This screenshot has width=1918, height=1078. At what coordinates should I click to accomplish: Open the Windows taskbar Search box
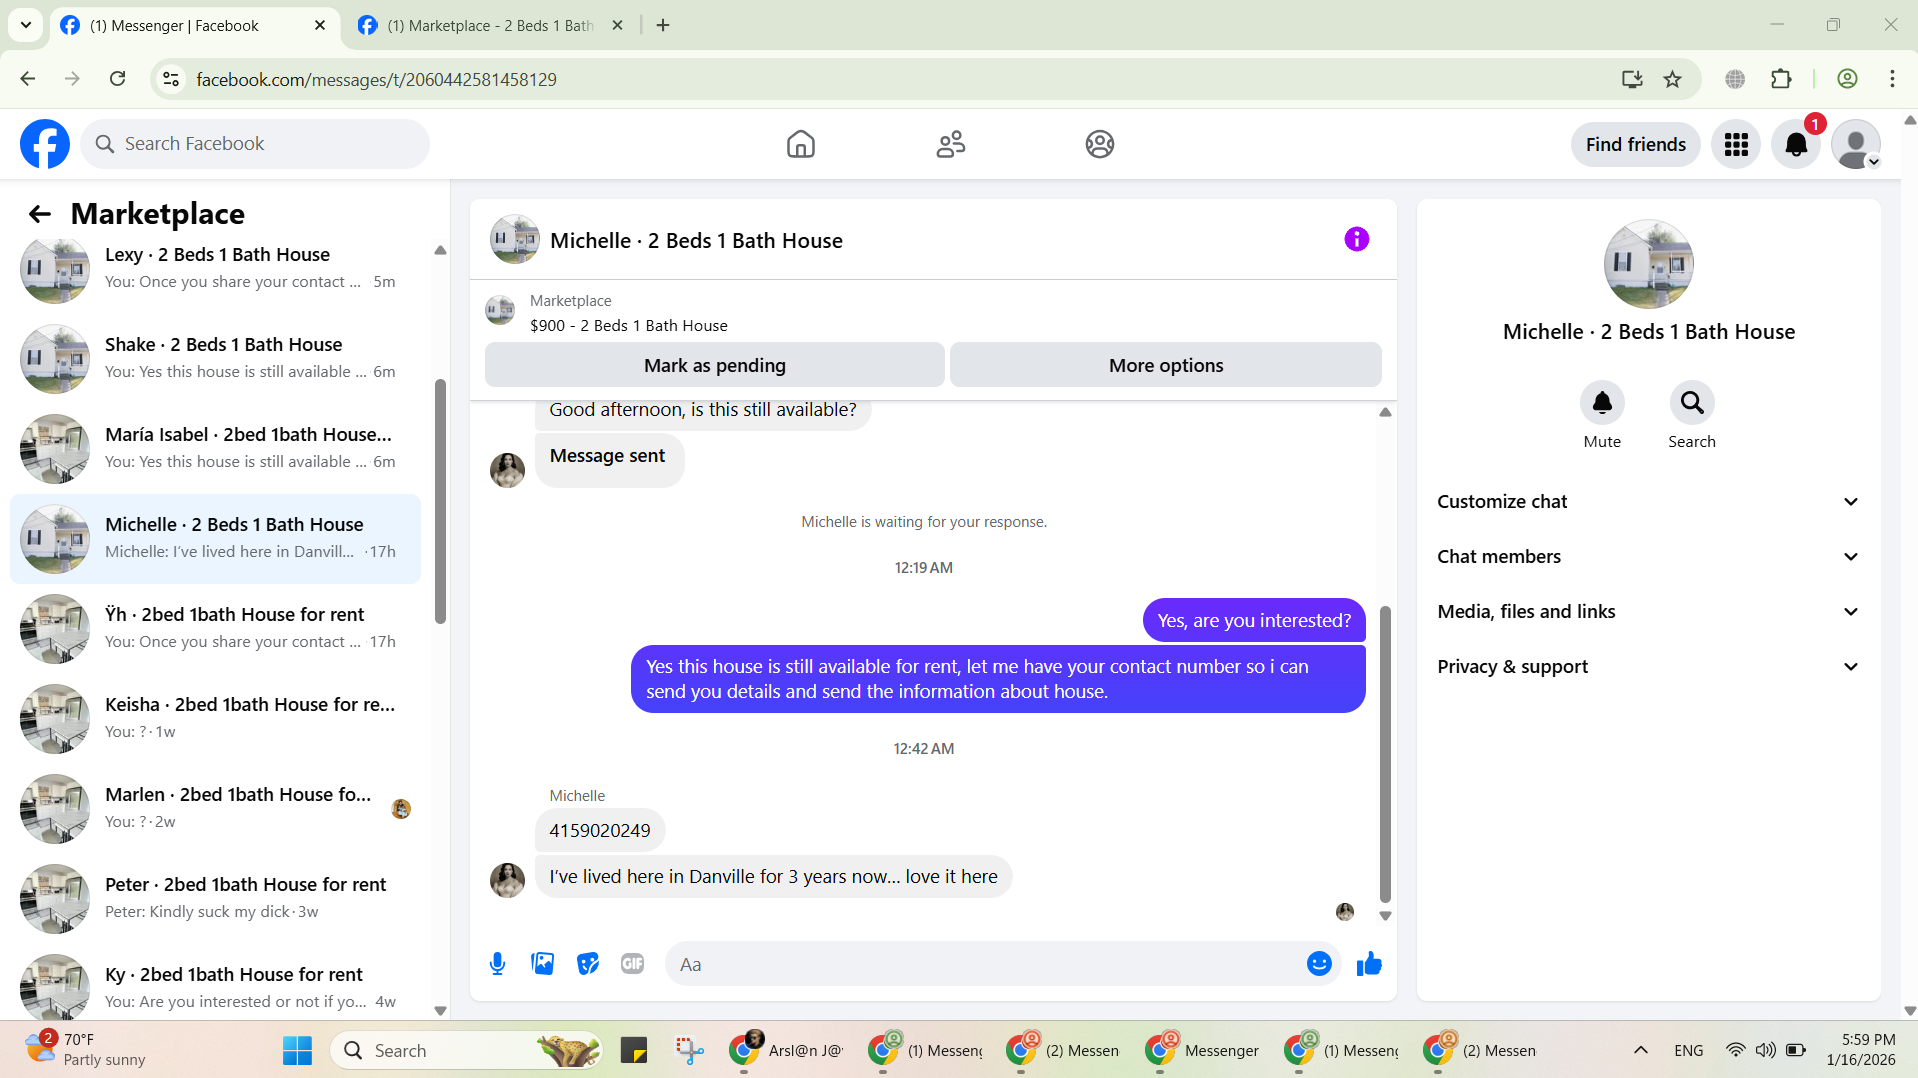(467, 1051)
